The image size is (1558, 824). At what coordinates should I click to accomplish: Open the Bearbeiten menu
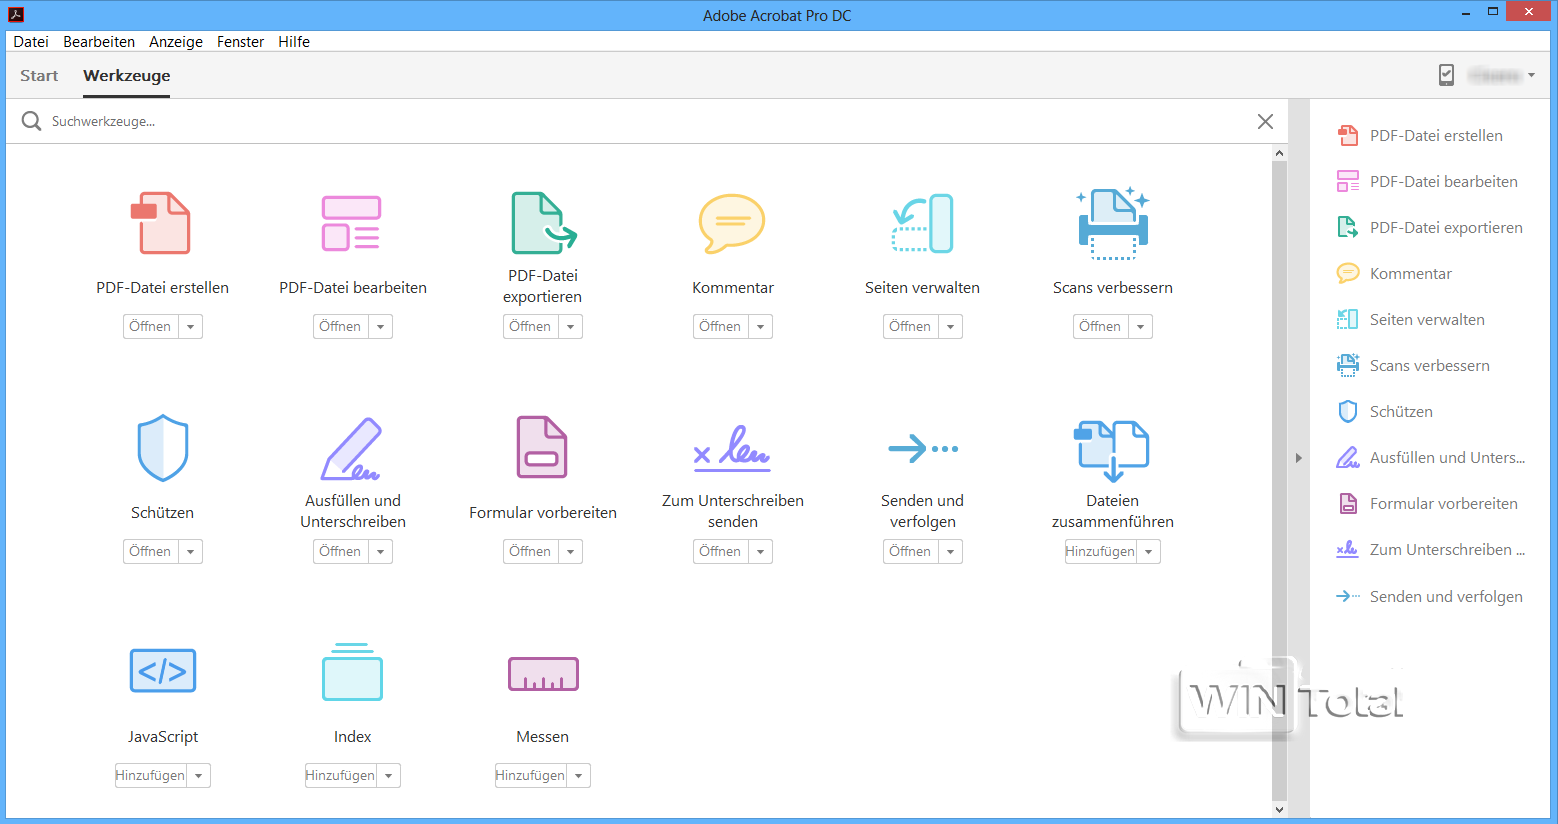(x=99, y=42)
